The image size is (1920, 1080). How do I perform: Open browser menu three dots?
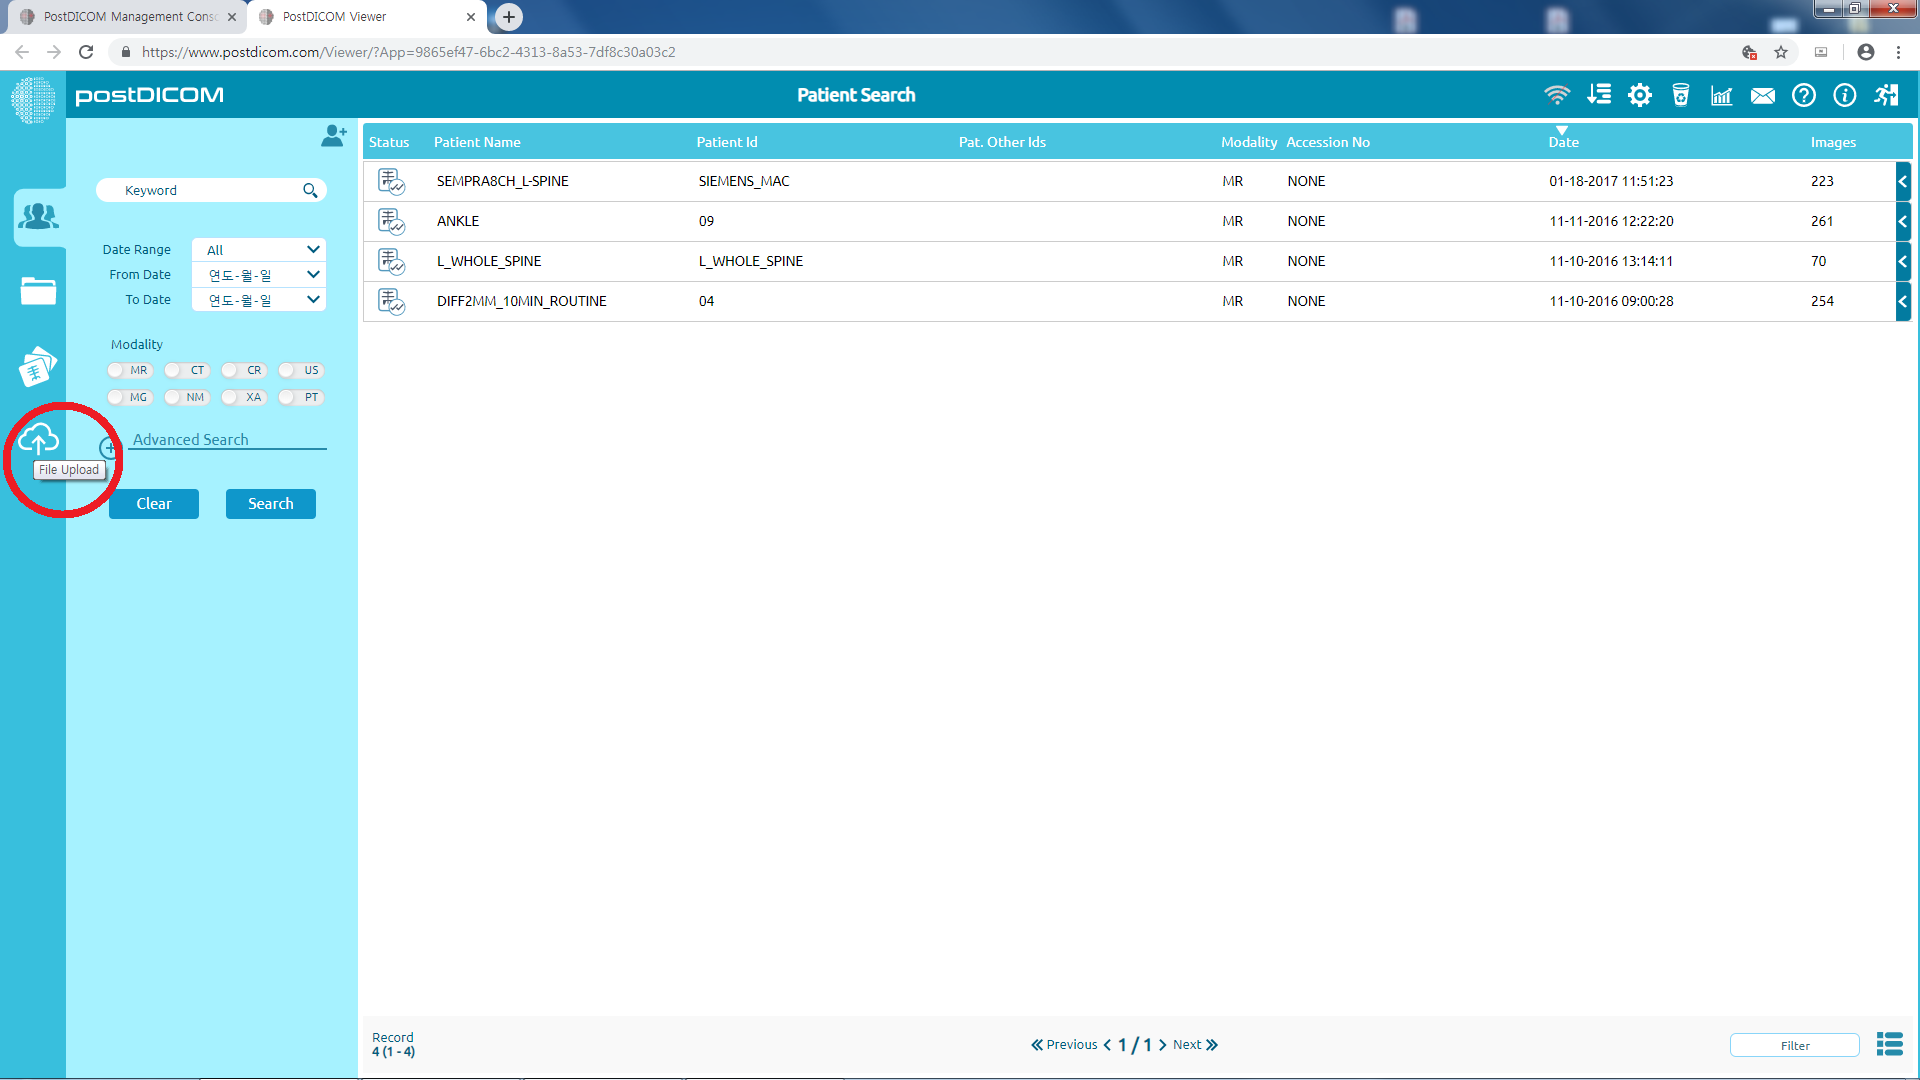coord(1899,52)
